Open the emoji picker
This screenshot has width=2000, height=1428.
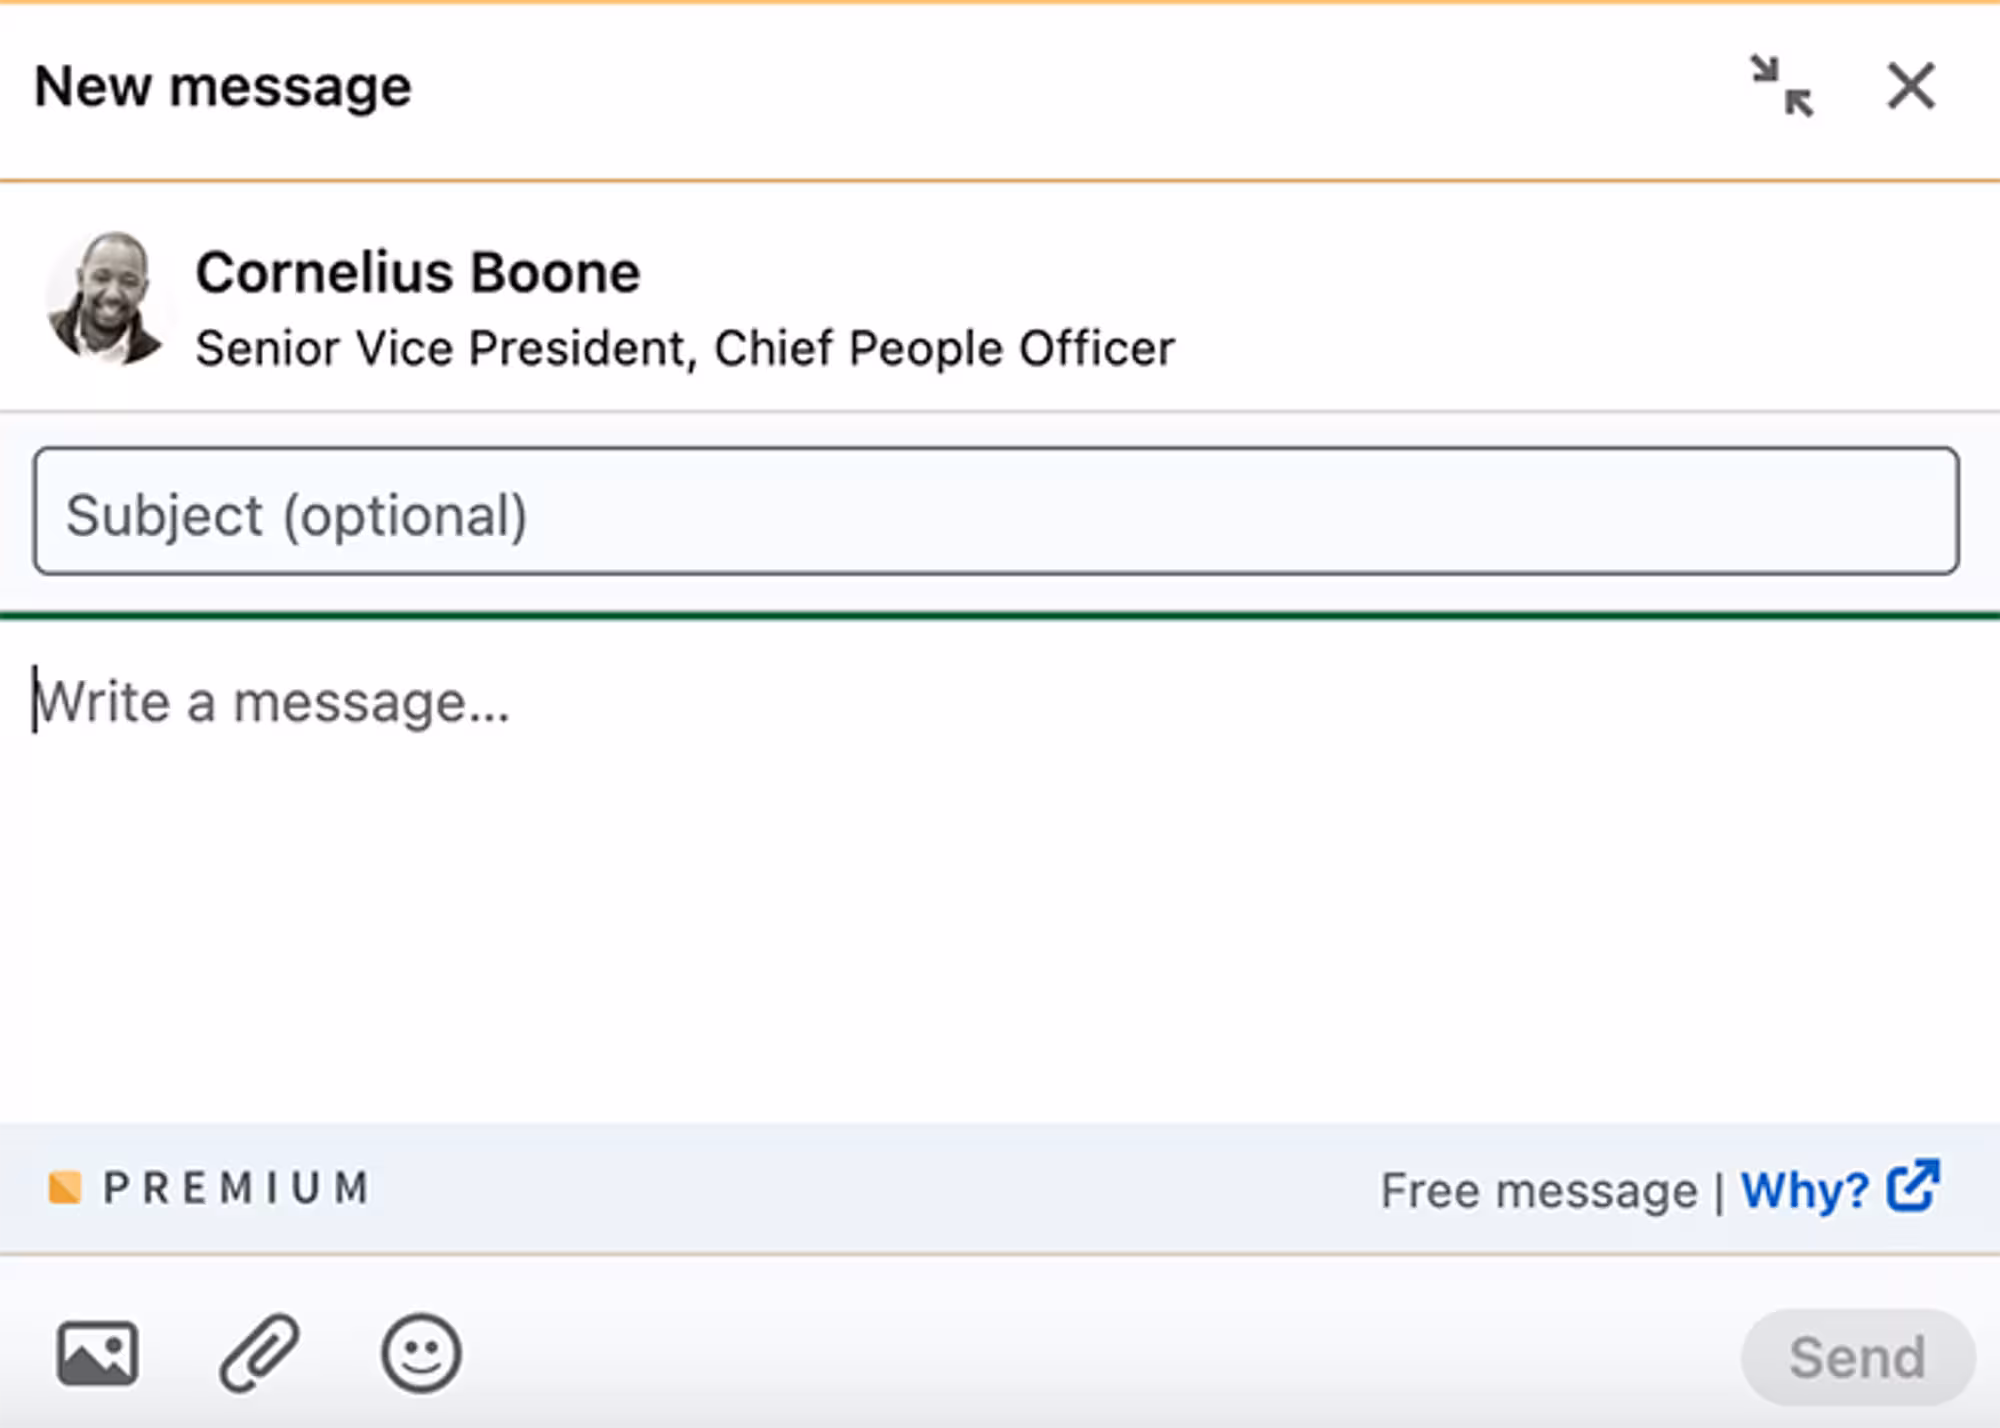(x=421, y=1354)
